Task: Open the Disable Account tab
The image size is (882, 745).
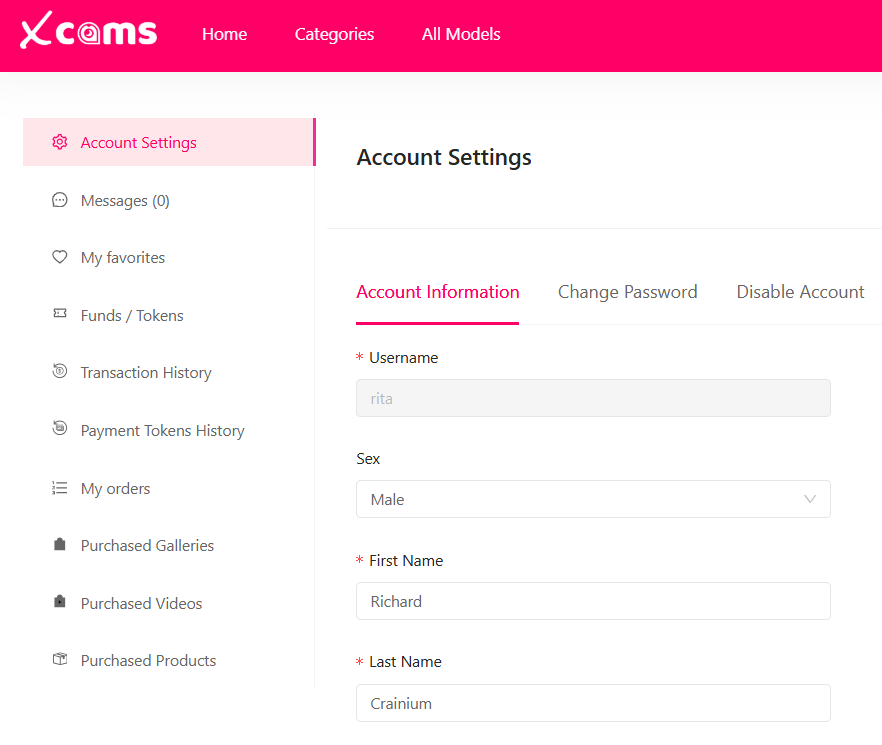Action: point(799,291)
